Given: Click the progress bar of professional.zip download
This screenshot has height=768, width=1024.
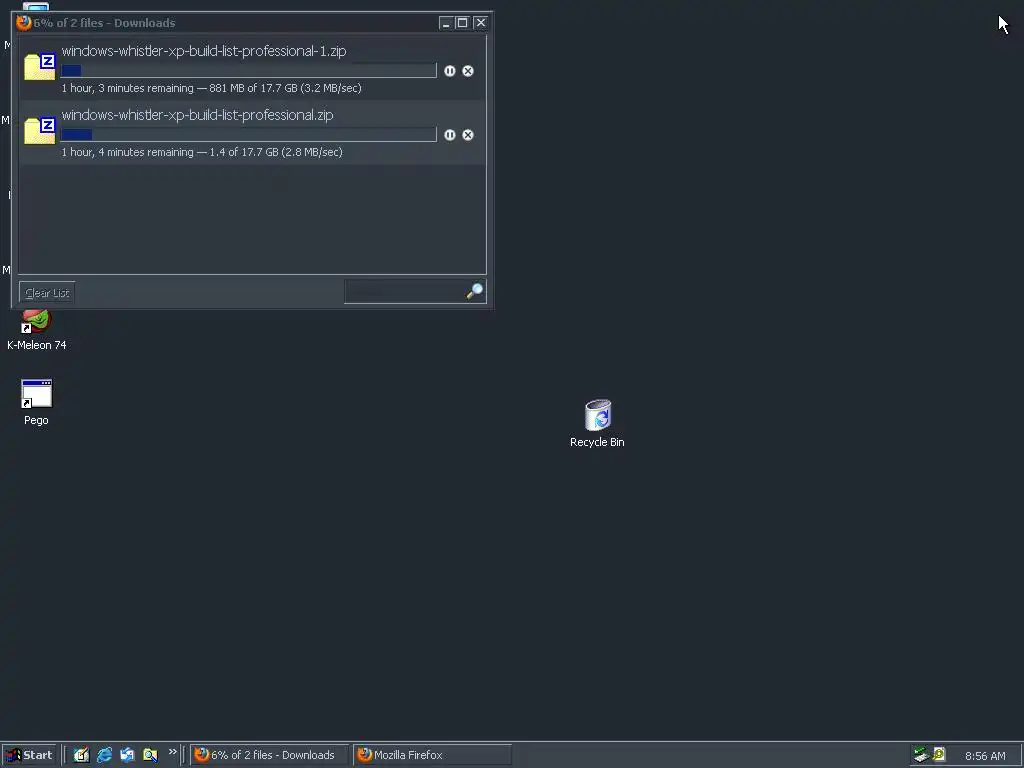Looking at the screenshot, I should 248,135.
